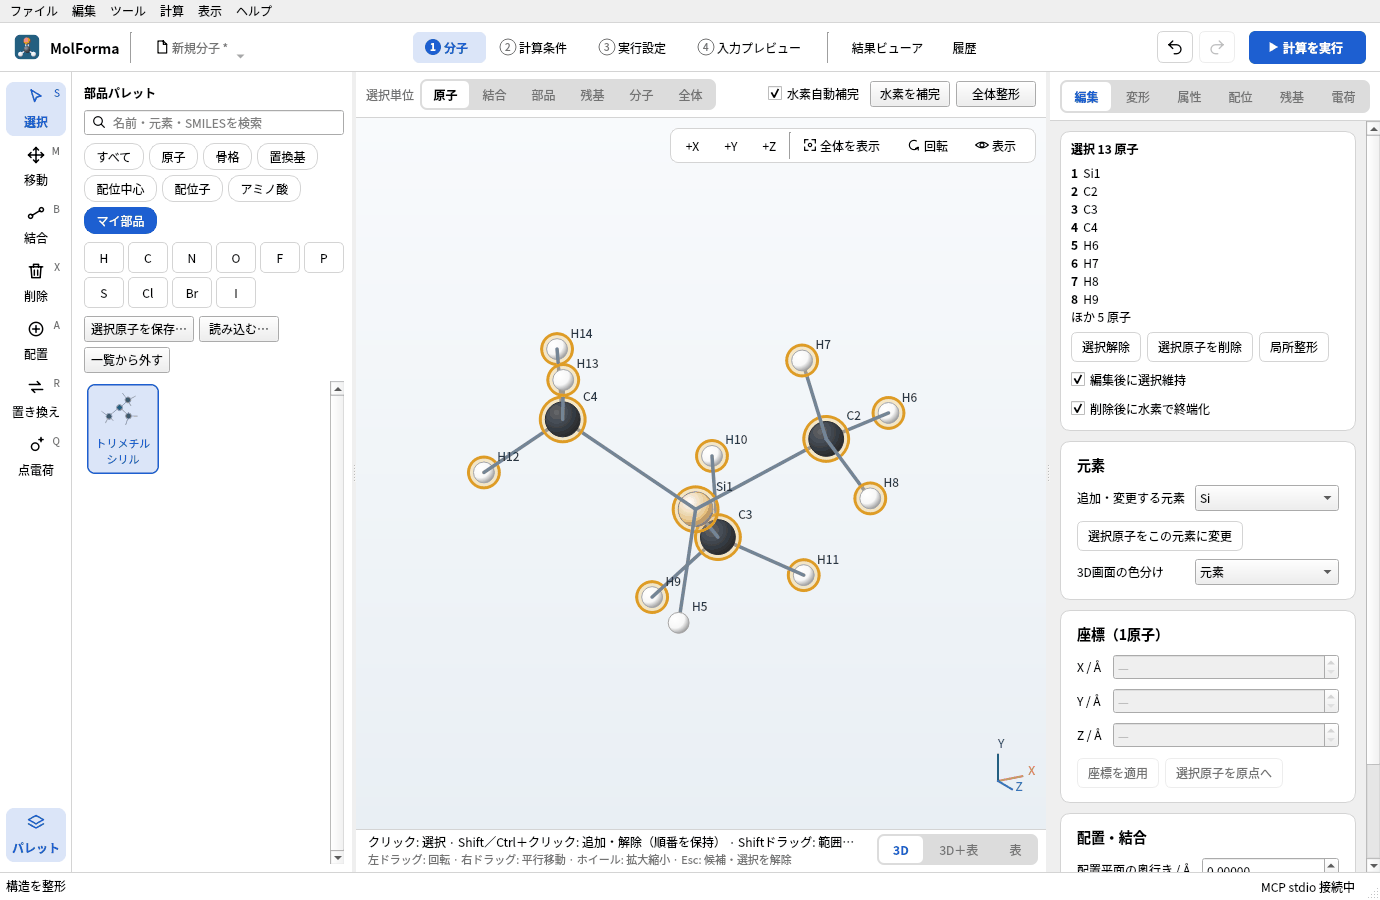Screen dimensions: 1380x900
Task: Select the 選択 (select) tool in sidebar
Action: 36,108
